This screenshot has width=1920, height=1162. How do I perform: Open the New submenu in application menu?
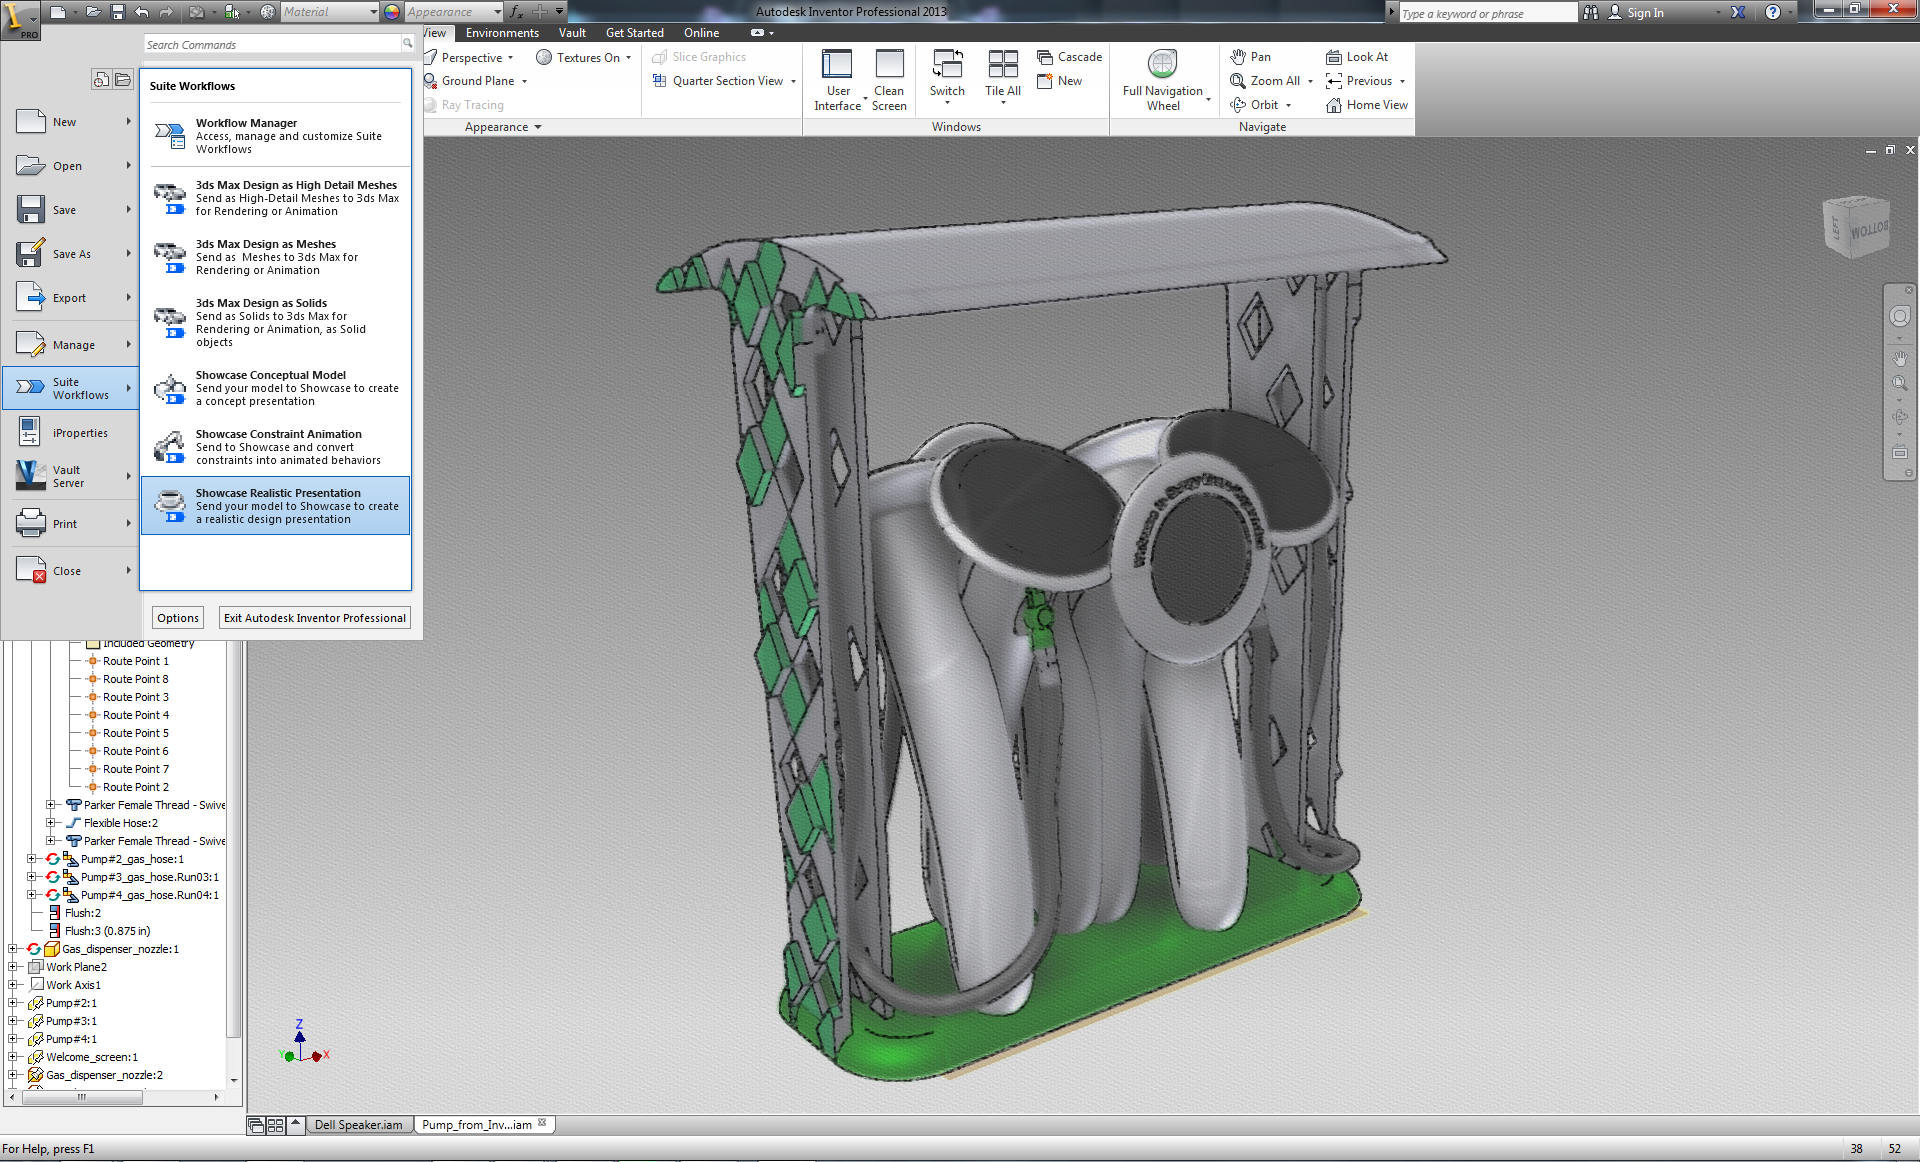click(72, 122)
